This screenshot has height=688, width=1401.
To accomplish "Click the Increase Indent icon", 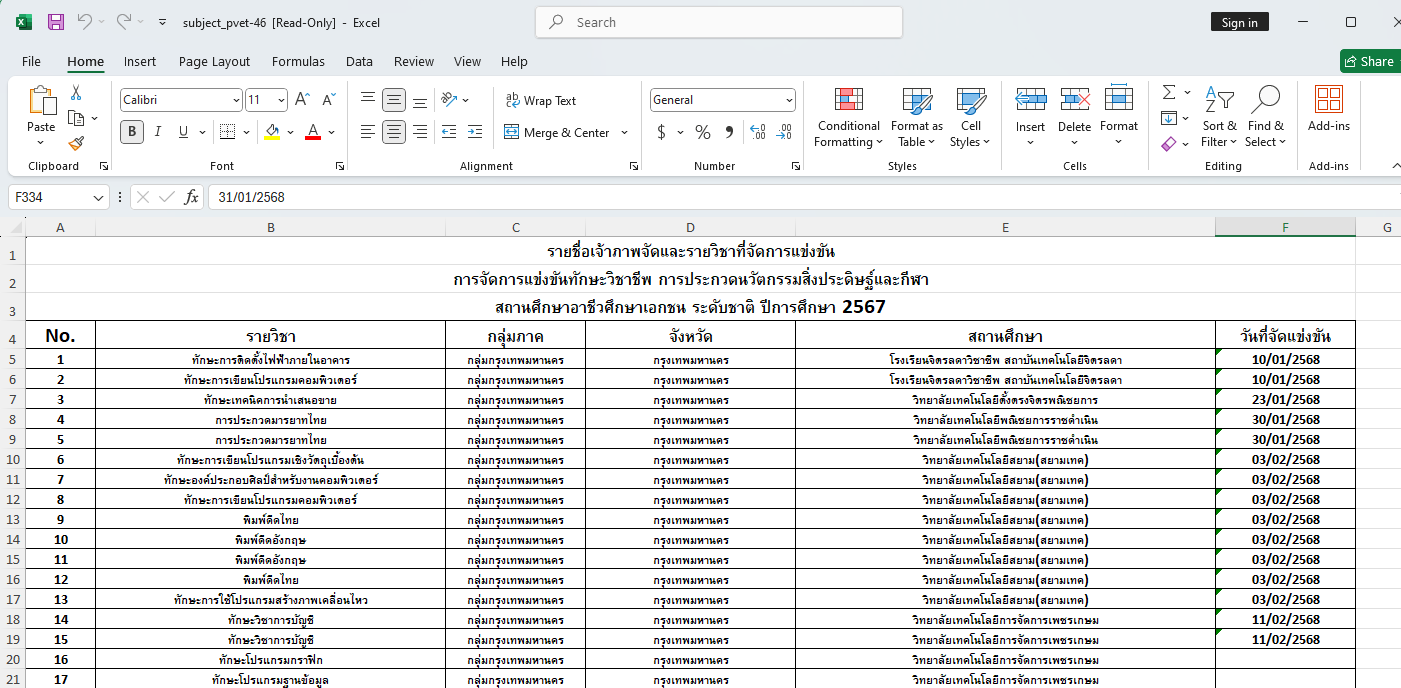I will (x=475, y=132).
